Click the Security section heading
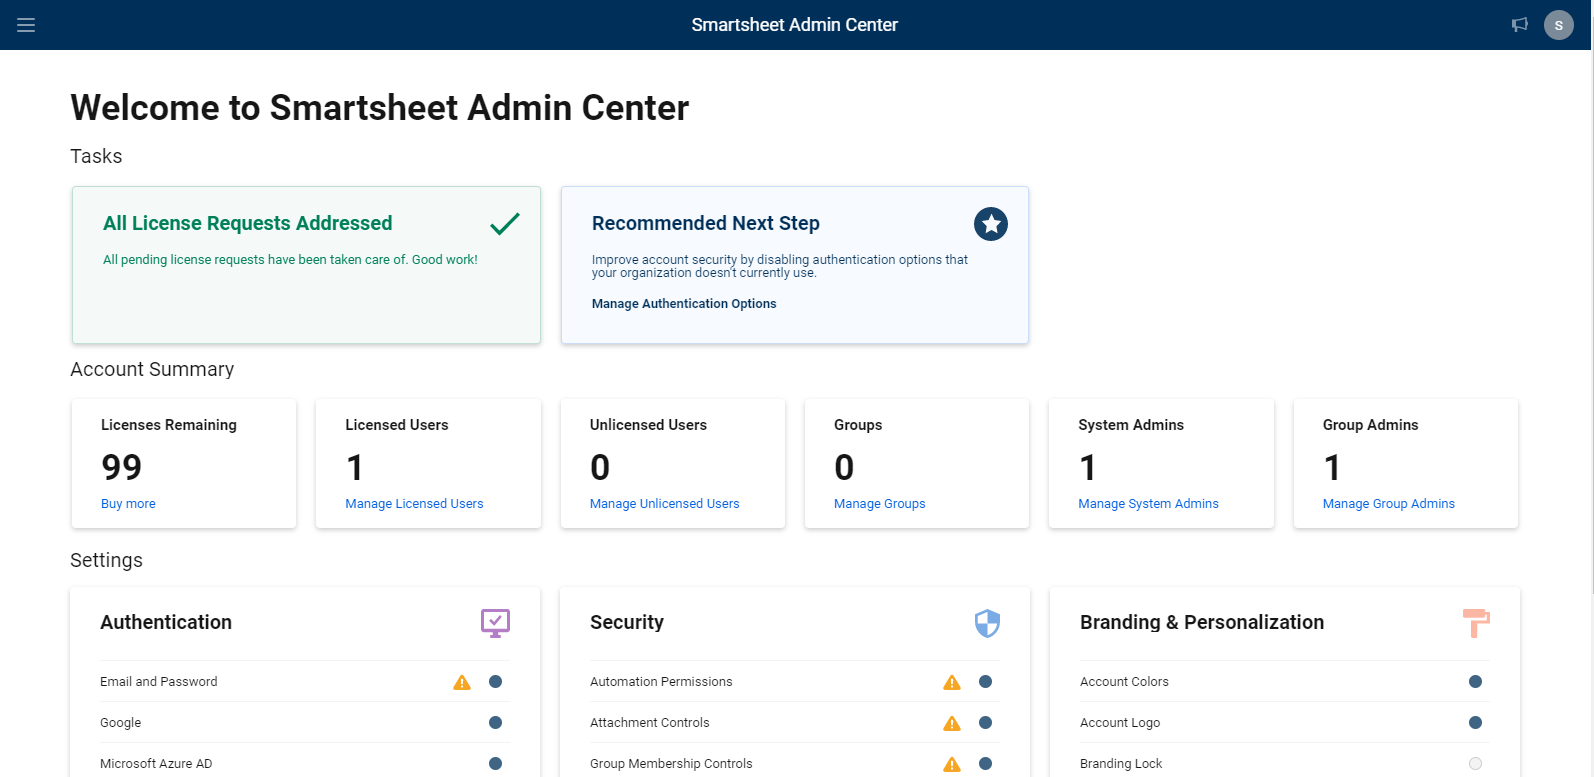The image size is (1594, 777). tap(627, 622)
